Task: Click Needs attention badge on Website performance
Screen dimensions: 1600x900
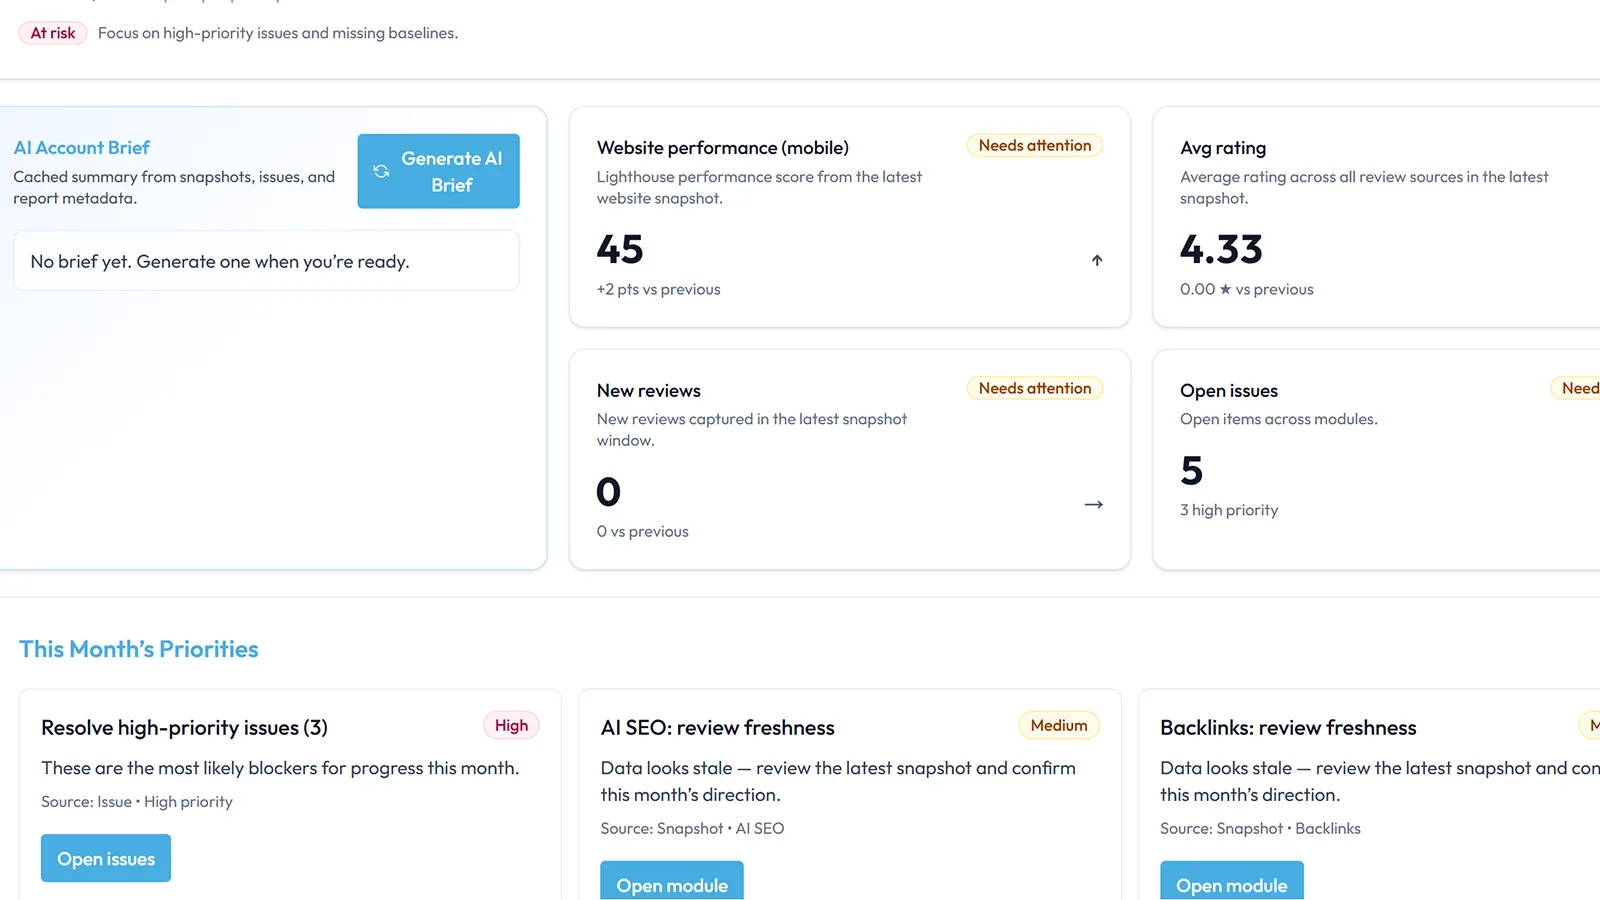Action: (x=1035, y=146)
